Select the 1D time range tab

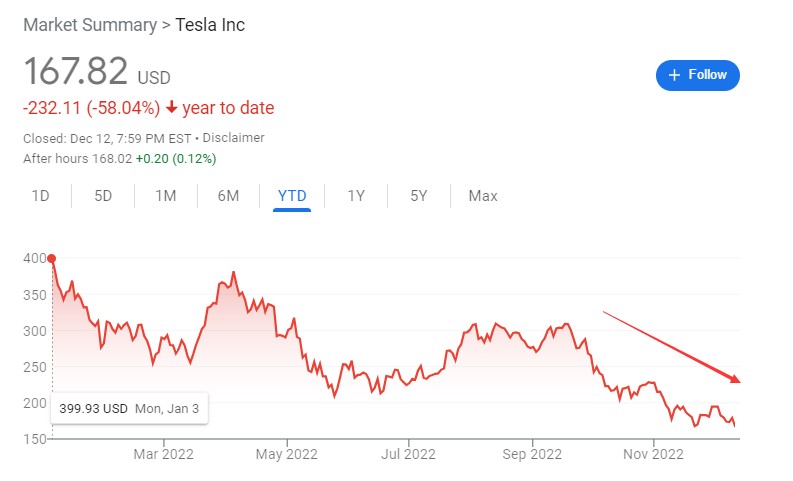[41, 196]
